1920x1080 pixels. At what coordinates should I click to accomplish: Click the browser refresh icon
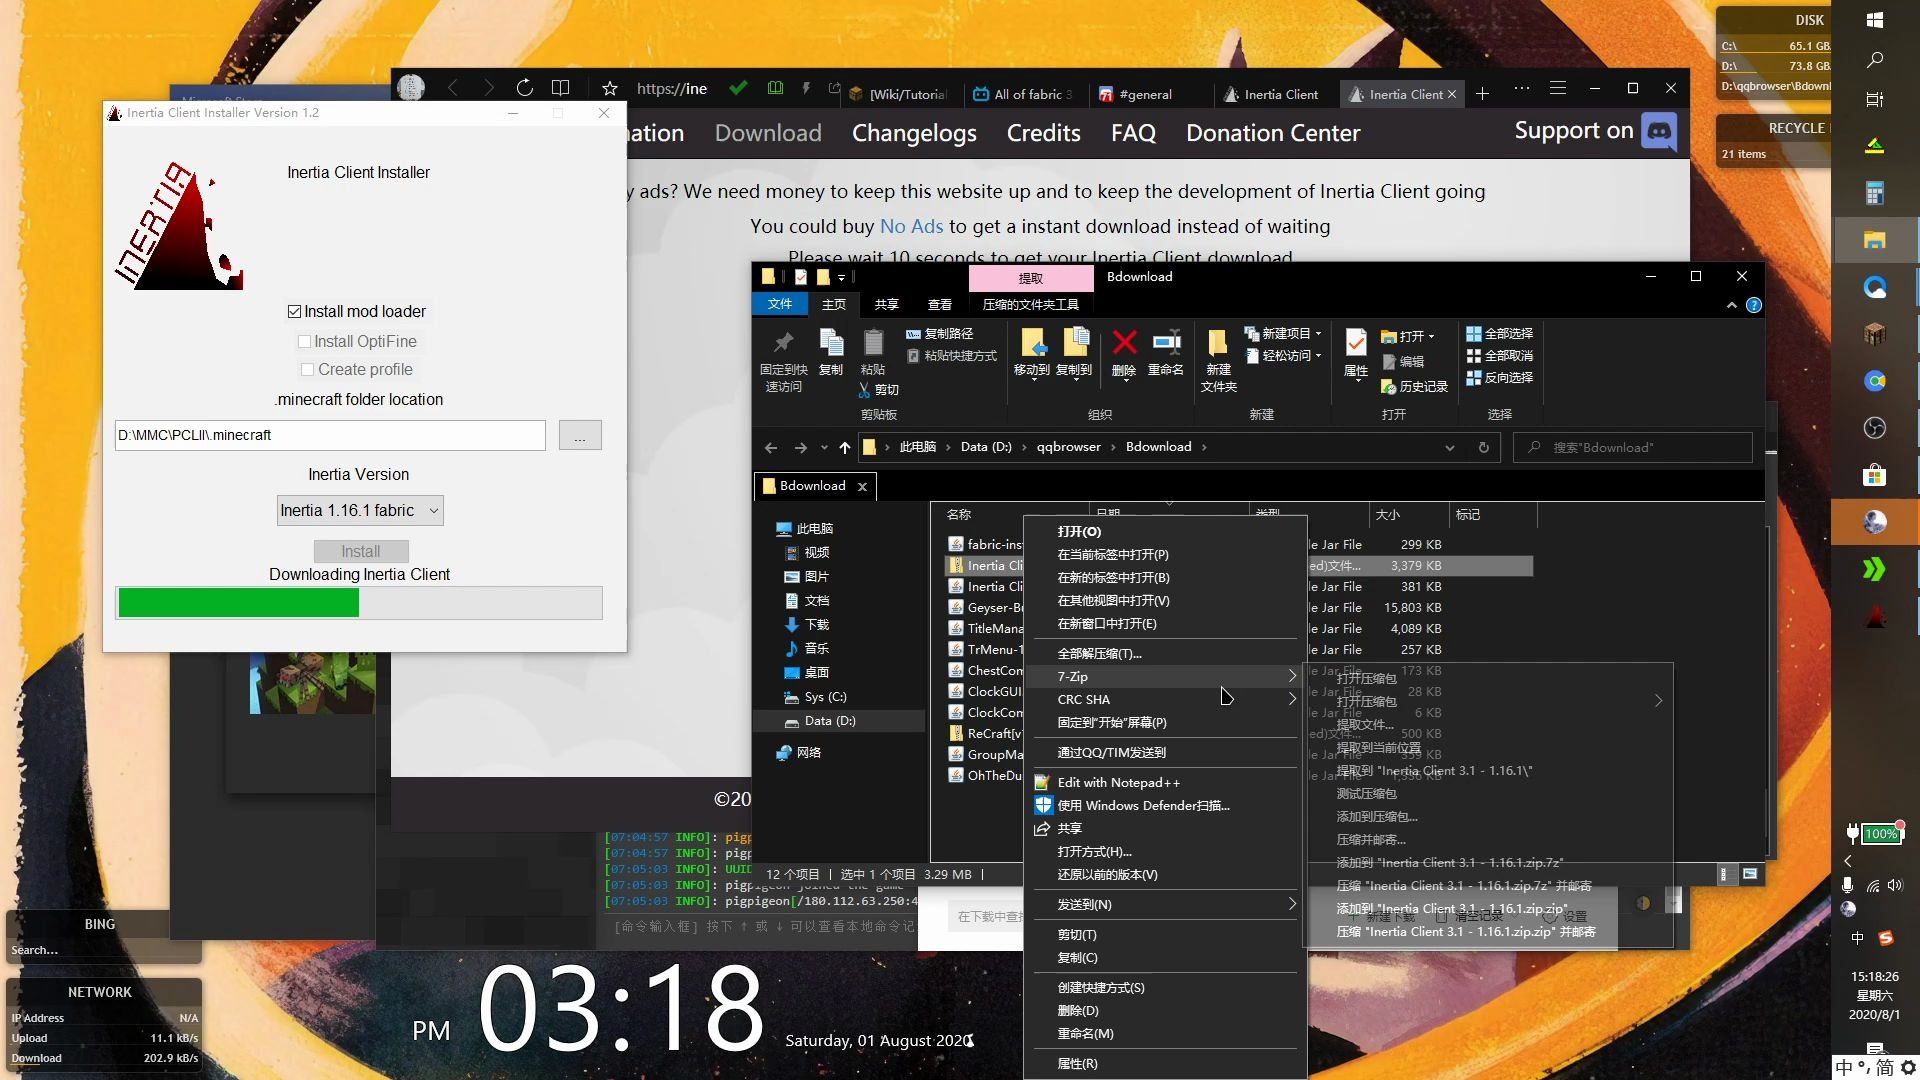[x=524, y=88]
